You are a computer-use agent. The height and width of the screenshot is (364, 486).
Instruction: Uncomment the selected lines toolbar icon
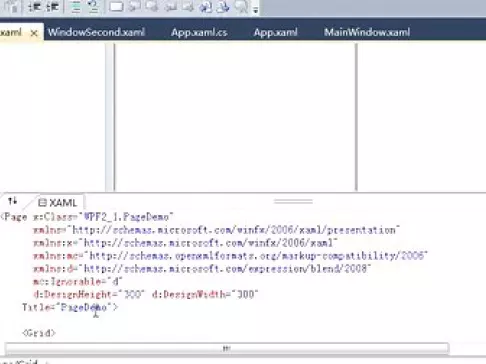click(93, 7)
